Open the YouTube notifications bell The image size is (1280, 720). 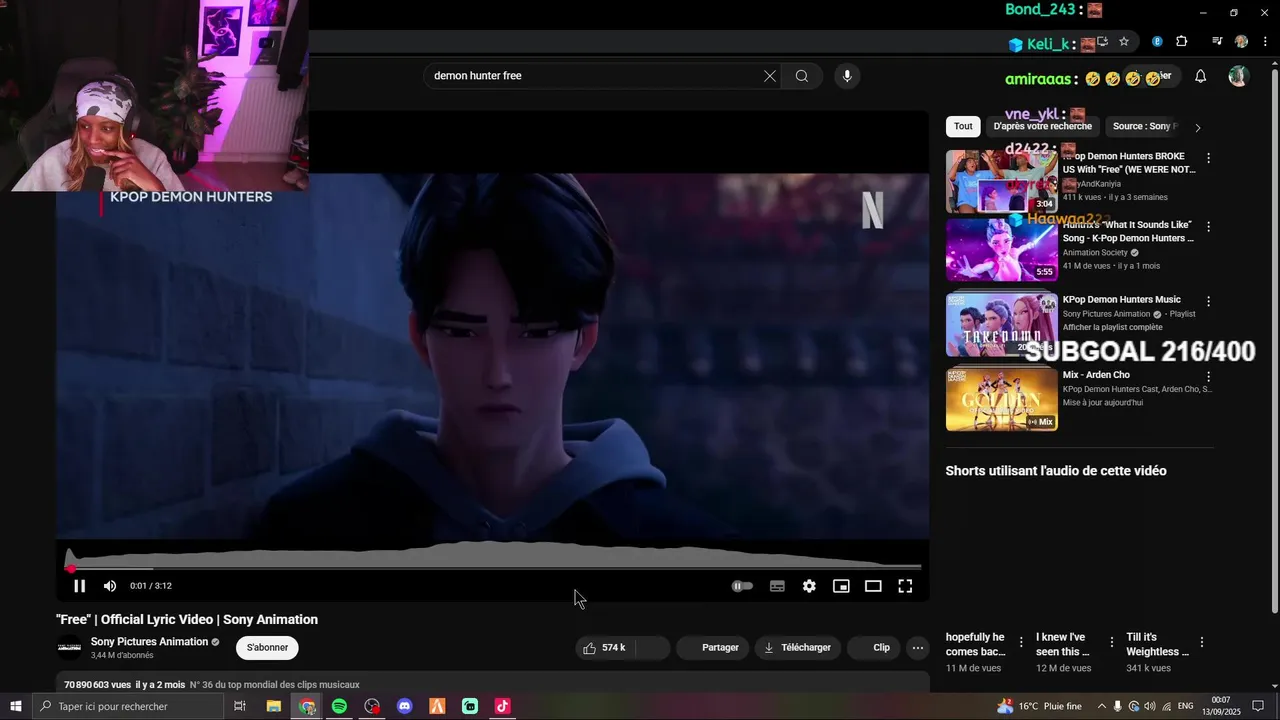(1201, 76)
